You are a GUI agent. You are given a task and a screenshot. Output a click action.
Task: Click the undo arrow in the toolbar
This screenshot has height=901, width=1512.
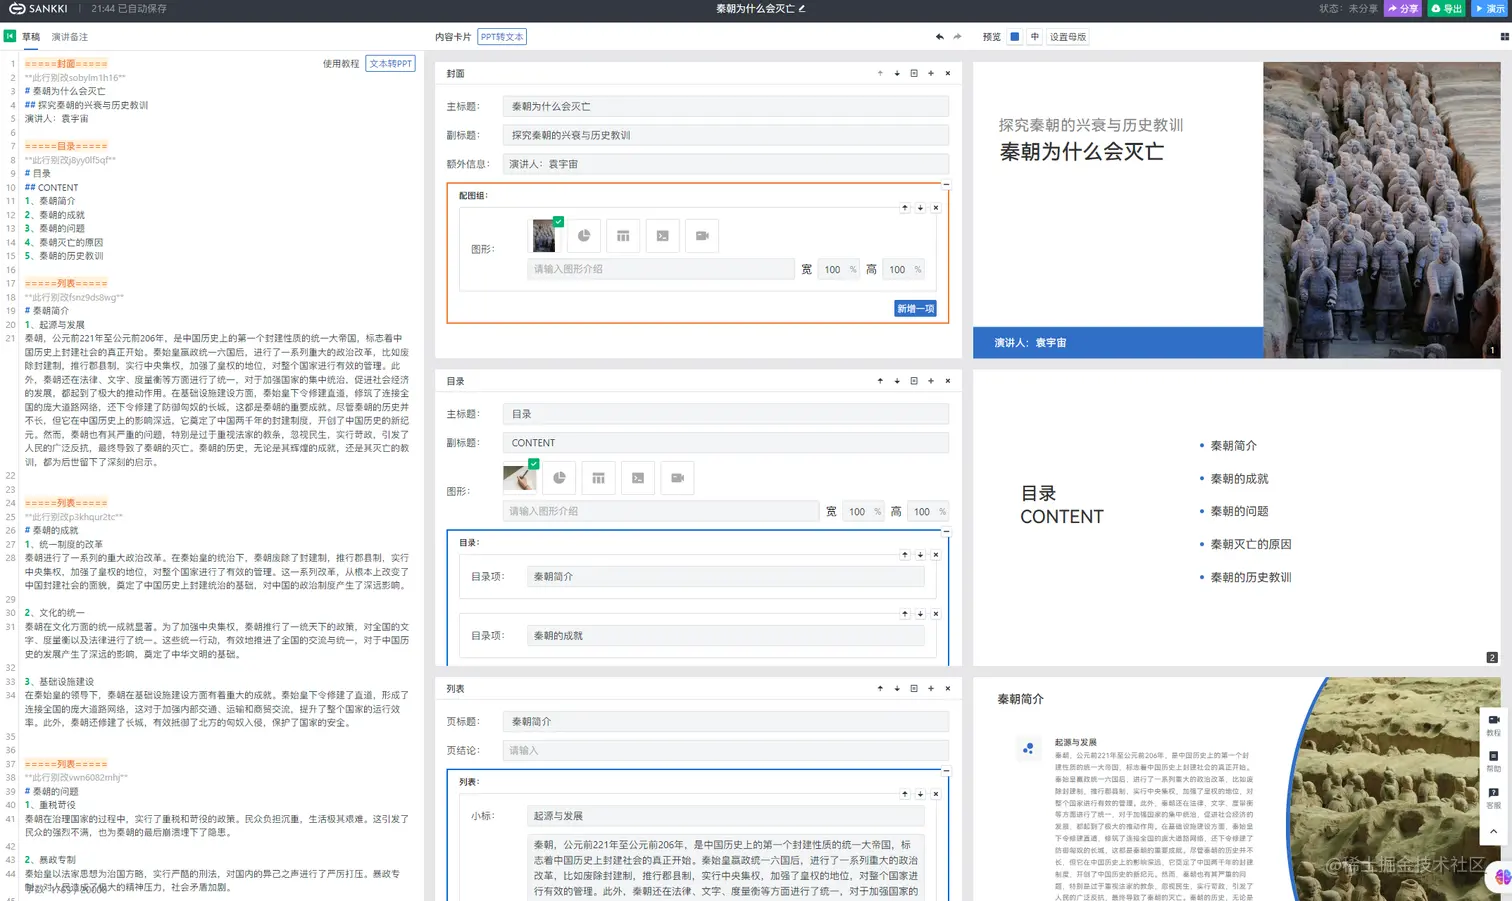[939, 37]
